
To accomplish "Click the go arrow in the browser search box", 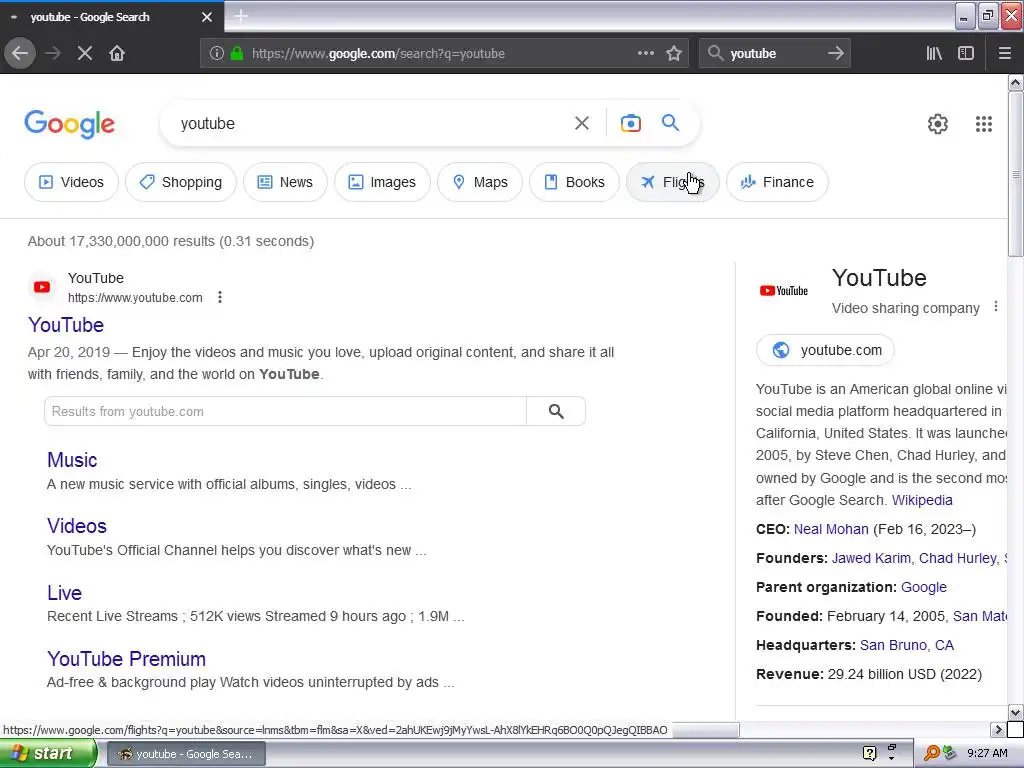I will 836,54.
